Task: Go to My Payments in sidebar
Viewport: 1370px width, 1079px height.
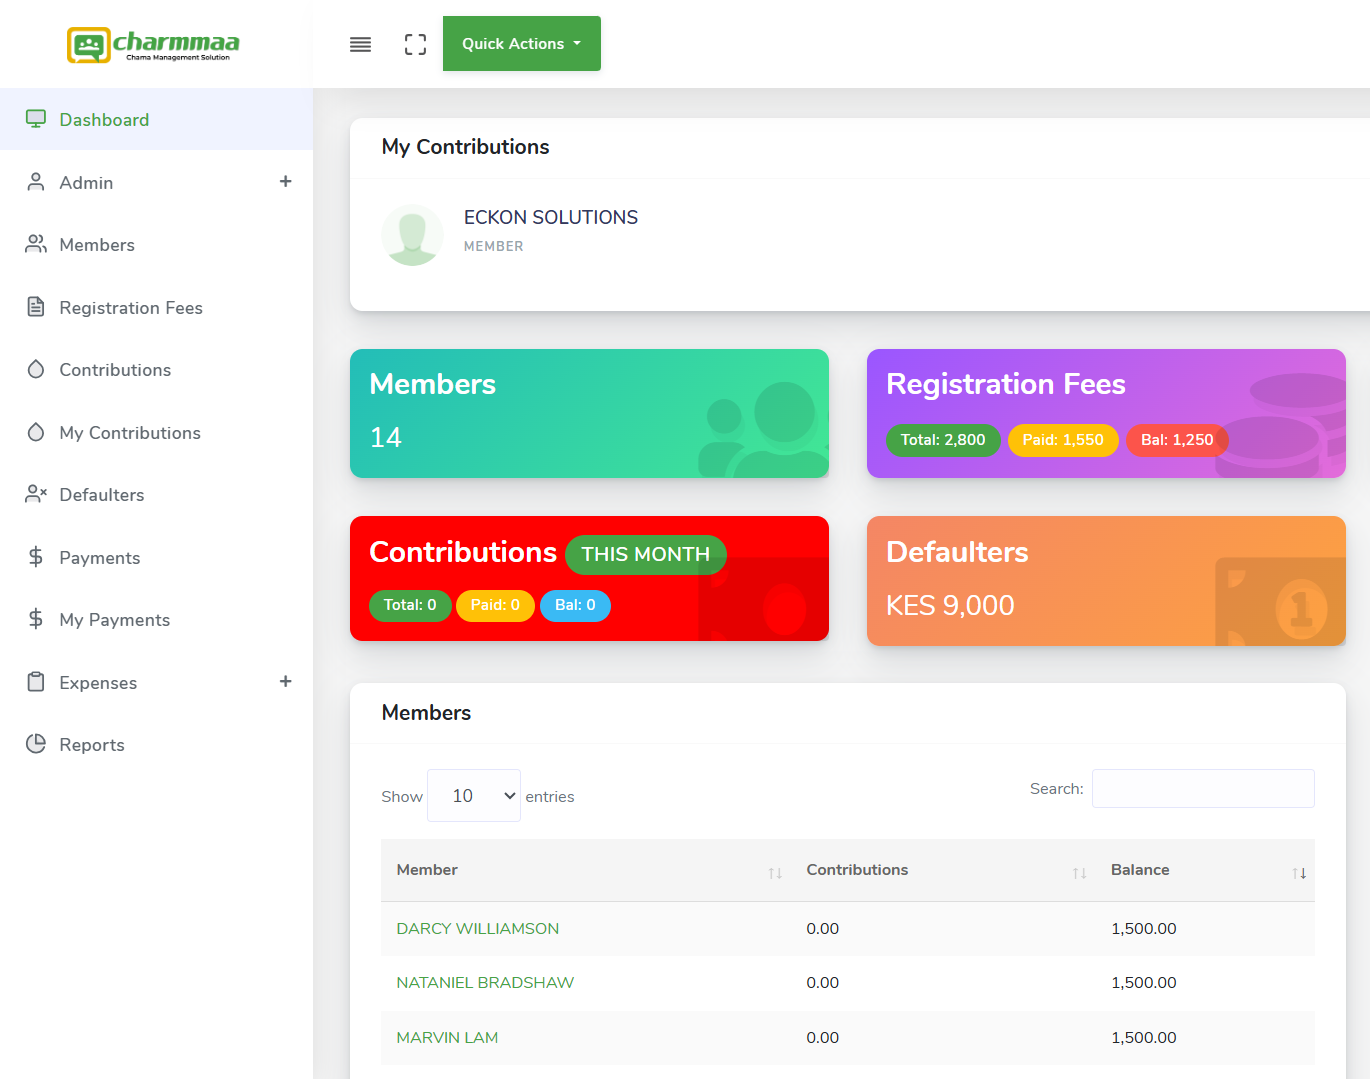Action: click(x=114, y=619)
